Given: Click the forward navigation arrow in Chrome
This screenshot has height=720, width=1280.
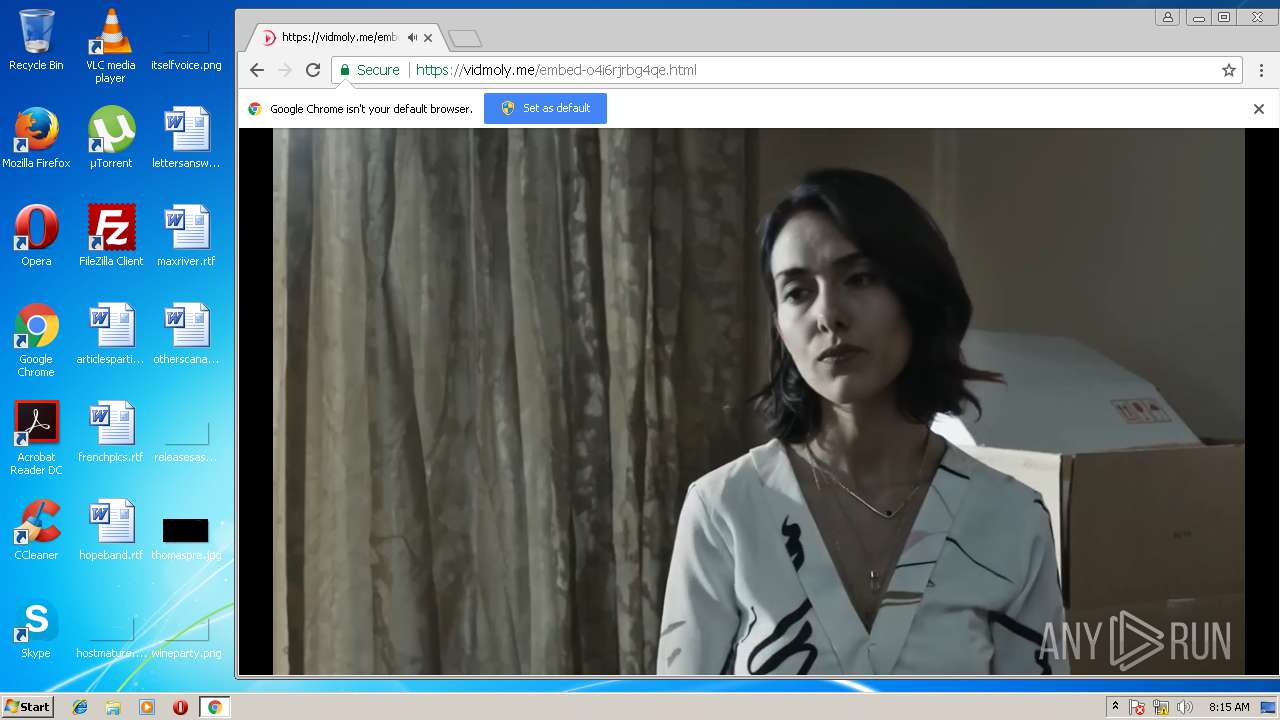Looking at the screenshot, I should 285,70.
